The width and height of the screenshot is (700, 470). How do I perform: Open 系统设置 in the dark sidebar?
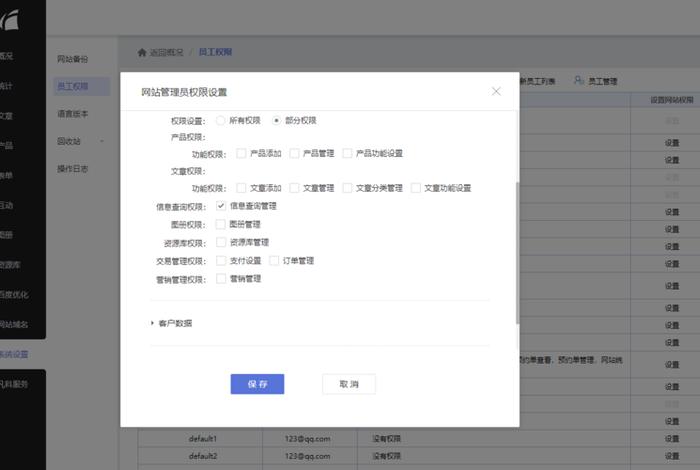pos(14,354)
